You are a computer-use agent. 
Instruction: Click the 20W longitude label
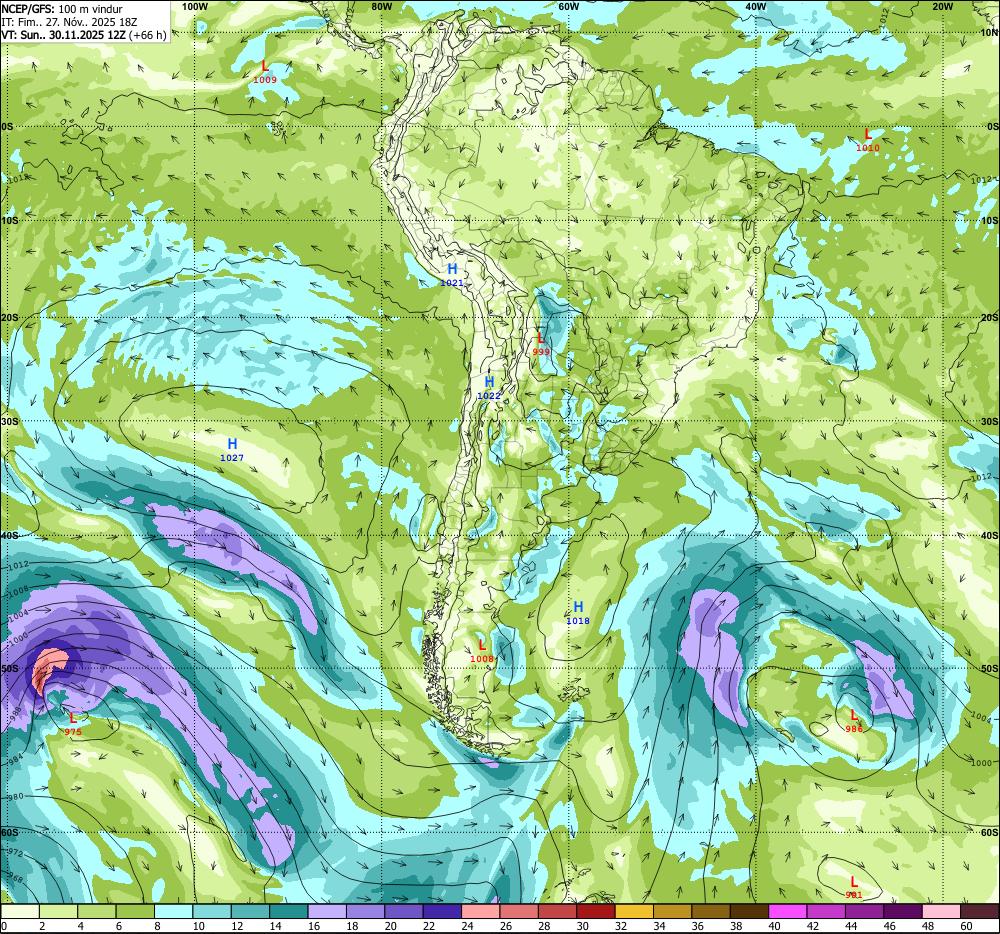coord(942,6)
